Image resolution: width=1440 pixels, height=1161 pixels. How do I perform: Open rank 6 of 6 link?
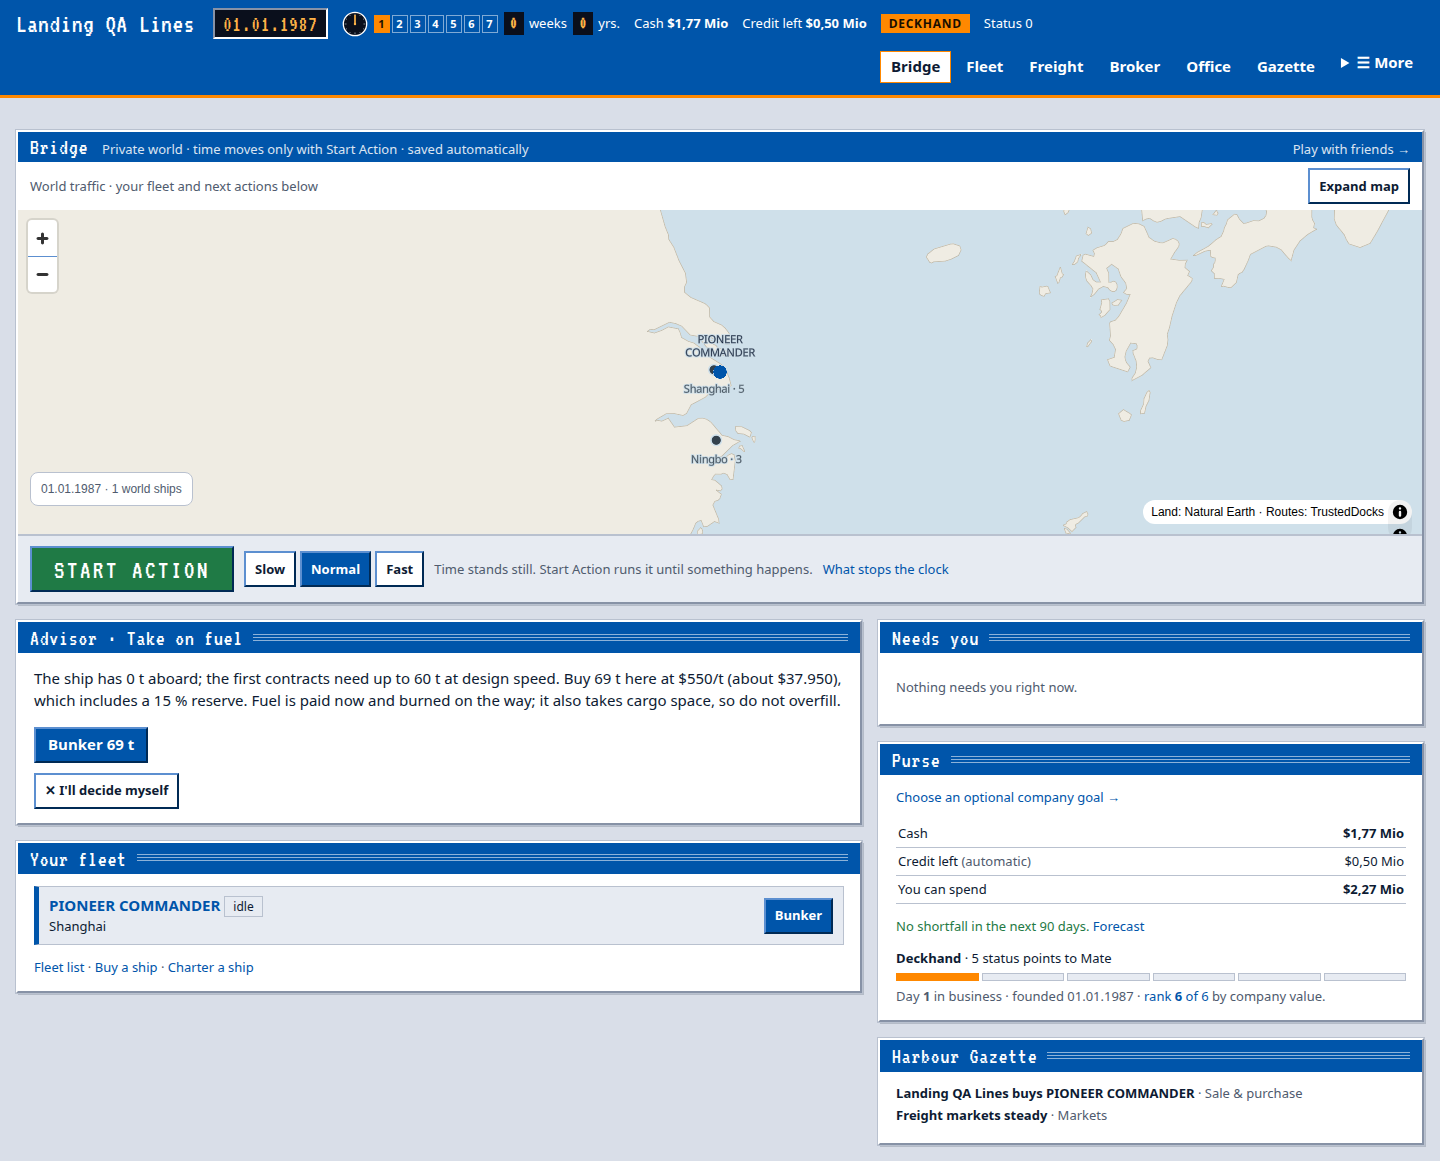(x=1176, y=997)
